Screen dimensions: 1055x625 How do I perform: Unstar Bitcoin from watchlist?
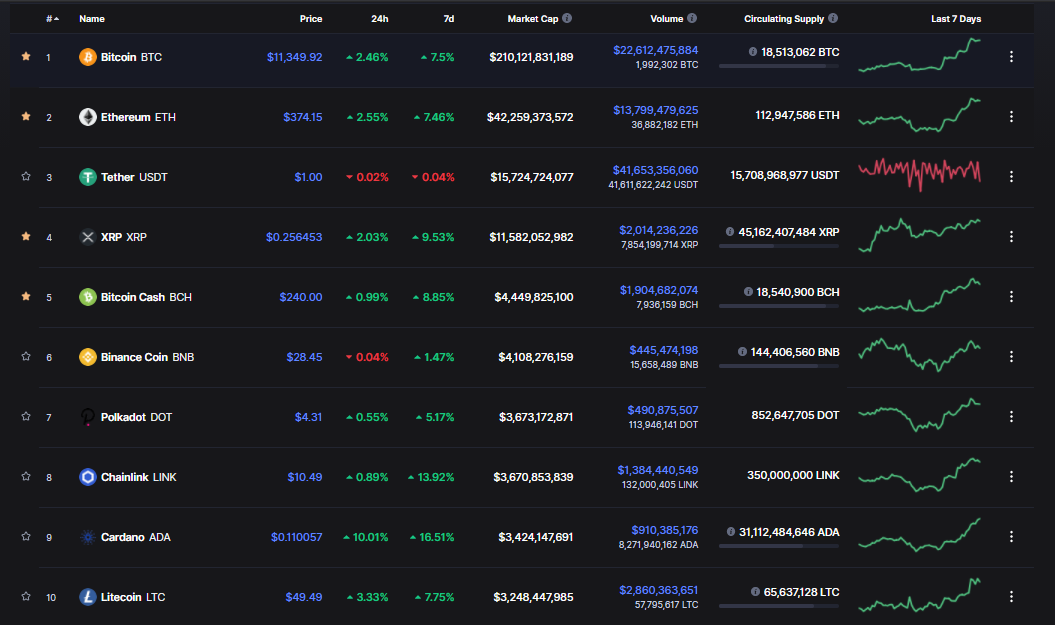[26, 57]
